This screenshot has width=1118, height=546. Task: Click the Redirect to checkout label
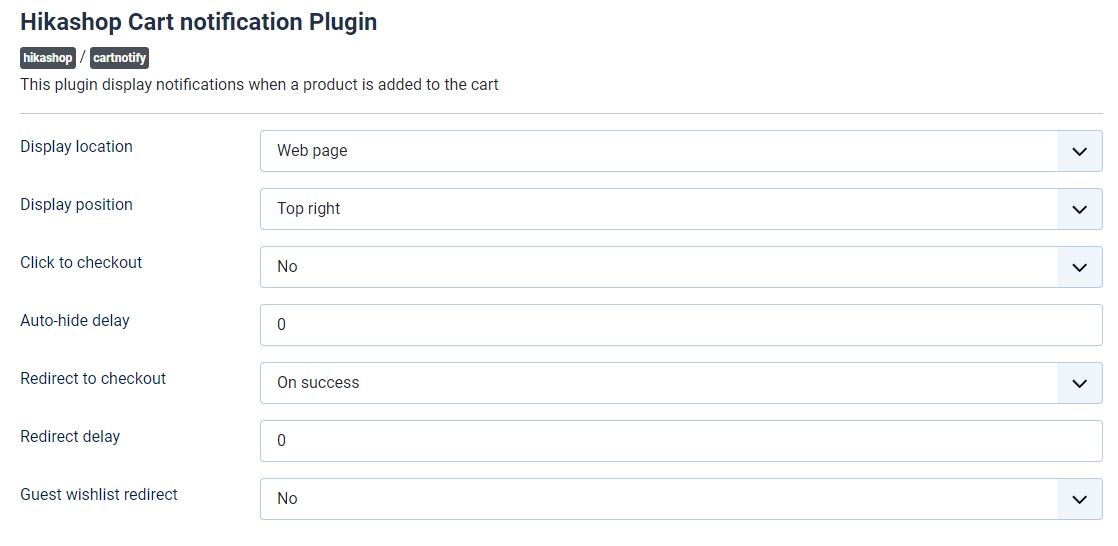(93, 379)
